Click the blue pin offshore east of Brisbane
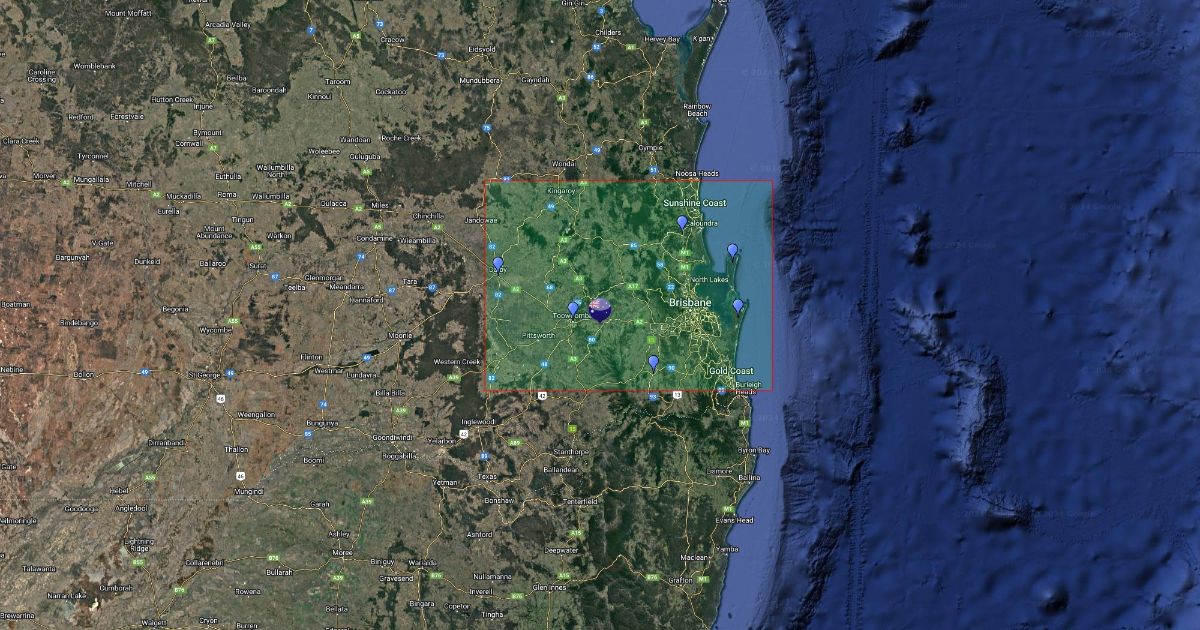 point(738,306)
